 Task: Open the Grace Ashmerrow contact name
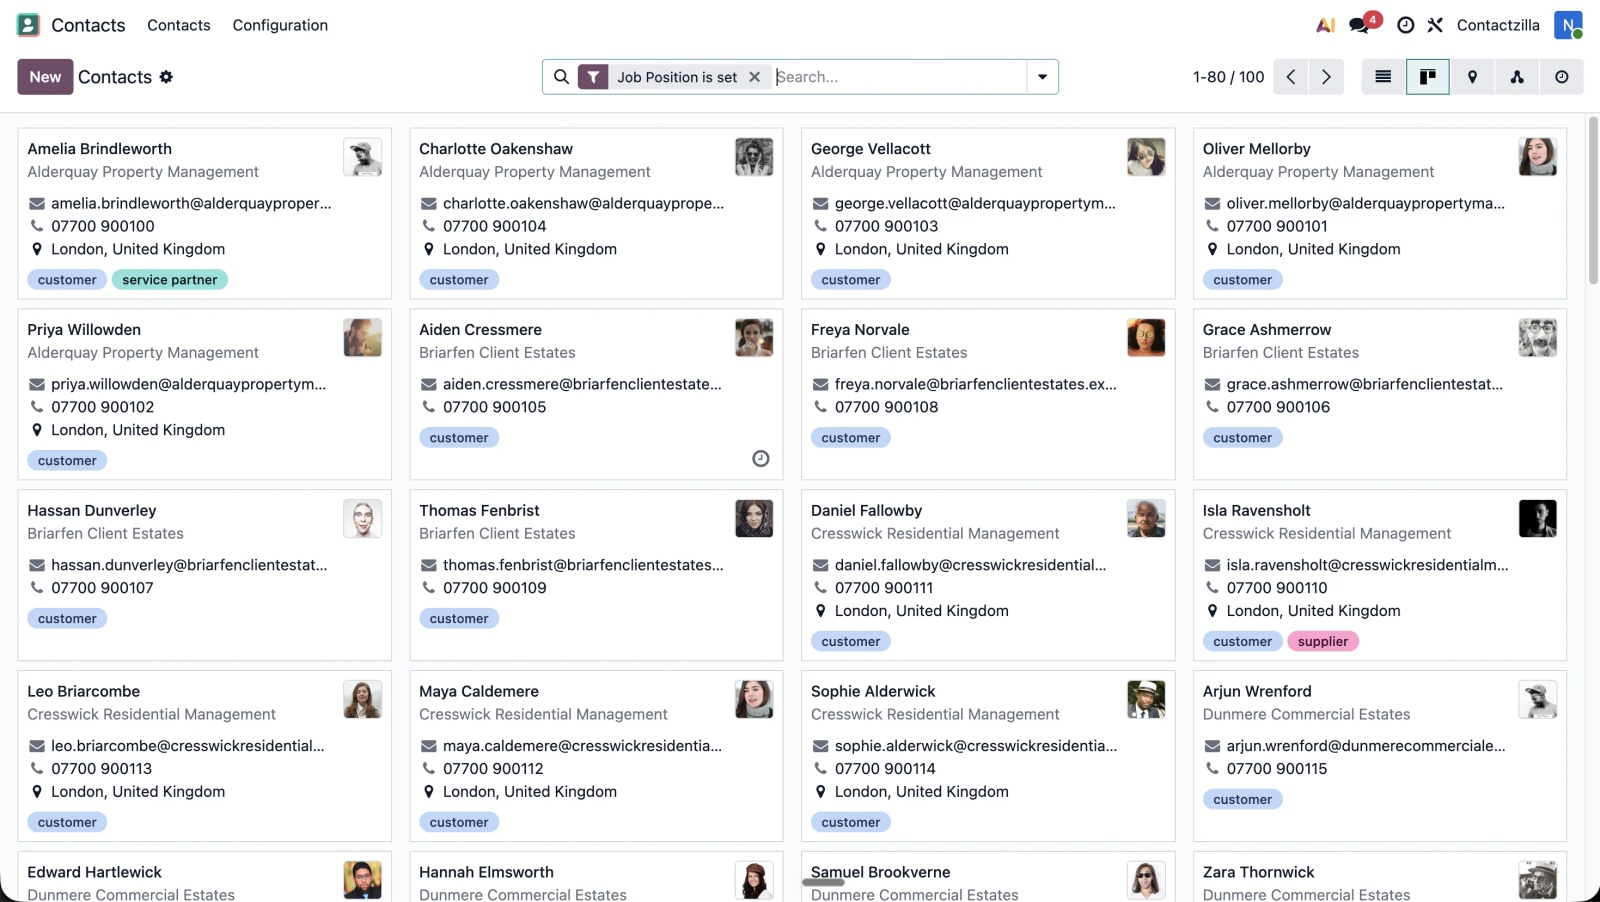click(1267, 330)
